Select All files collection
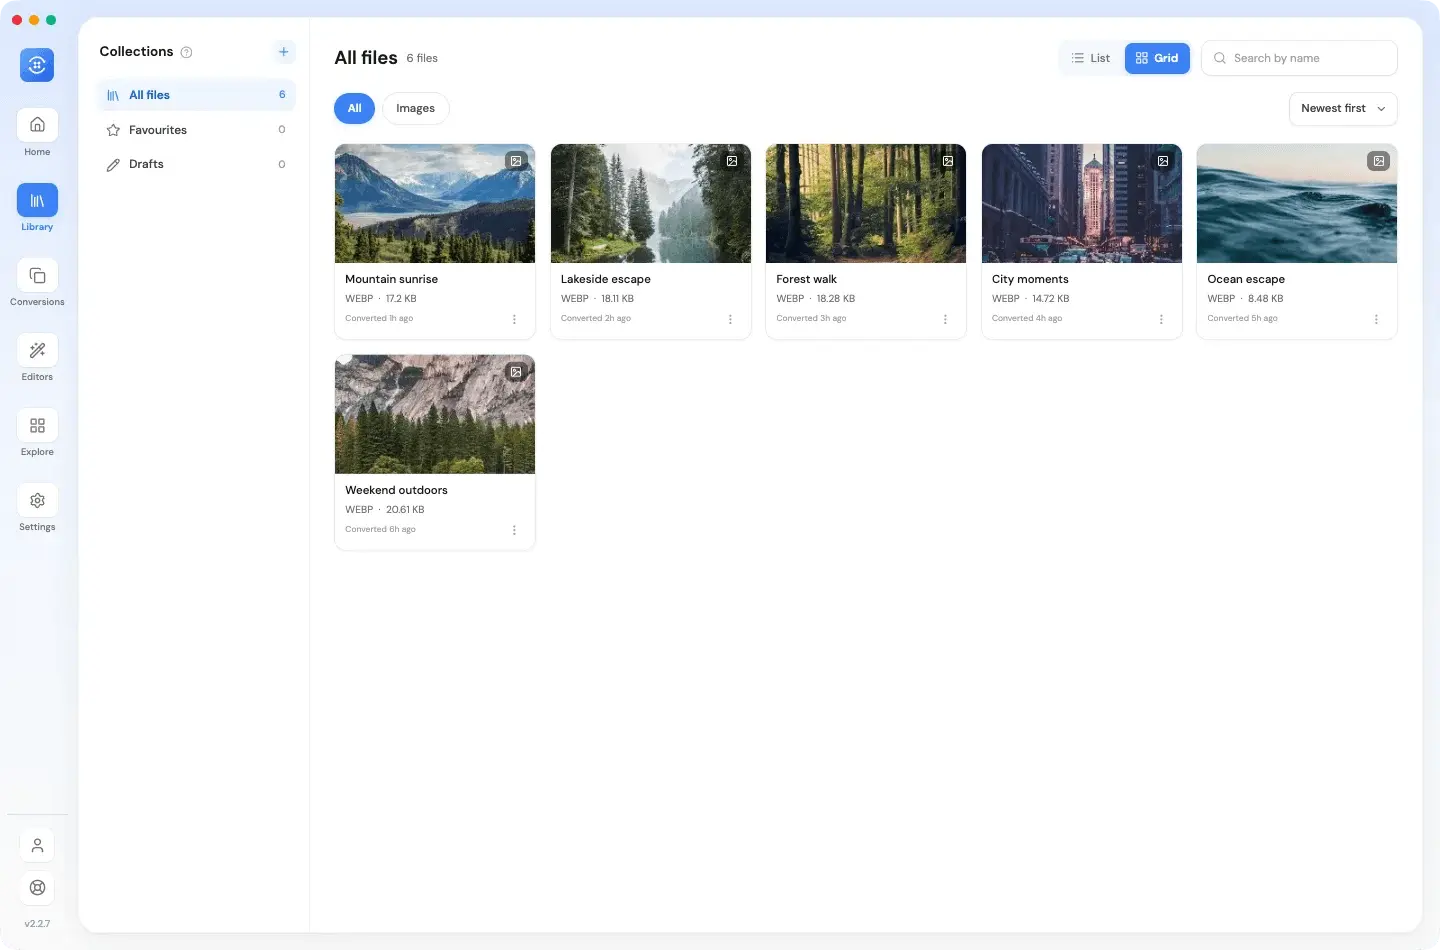This screenshot has width=1440, height=950. coord(196,95)
